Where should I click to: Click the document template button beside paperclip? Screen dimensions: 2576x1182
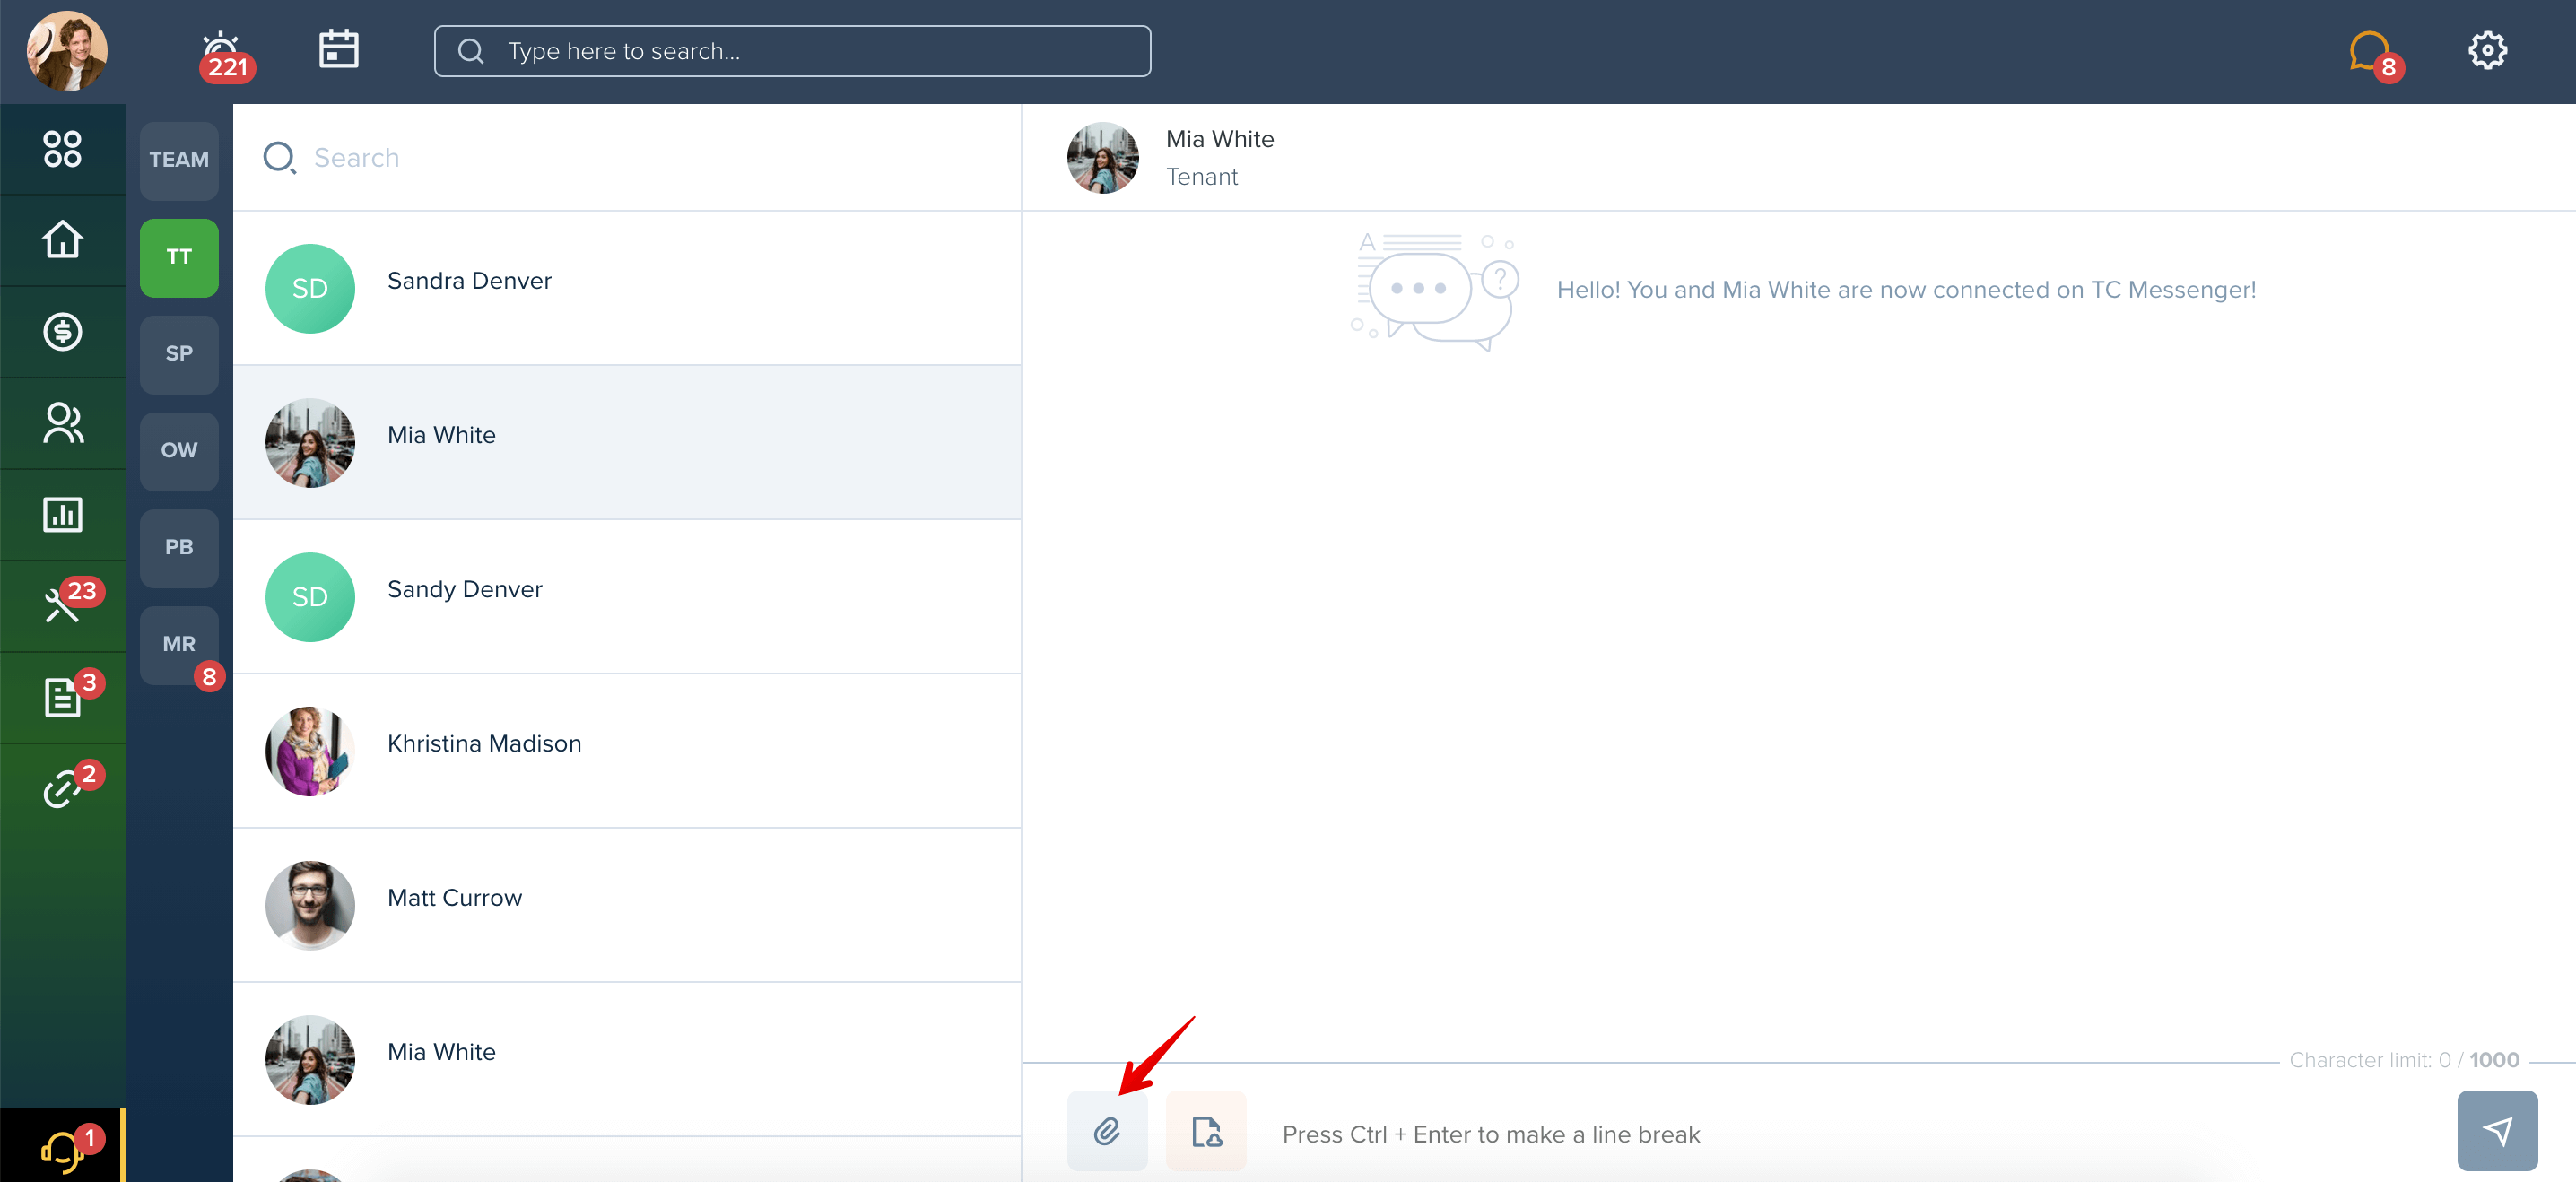point(1206,1131)
